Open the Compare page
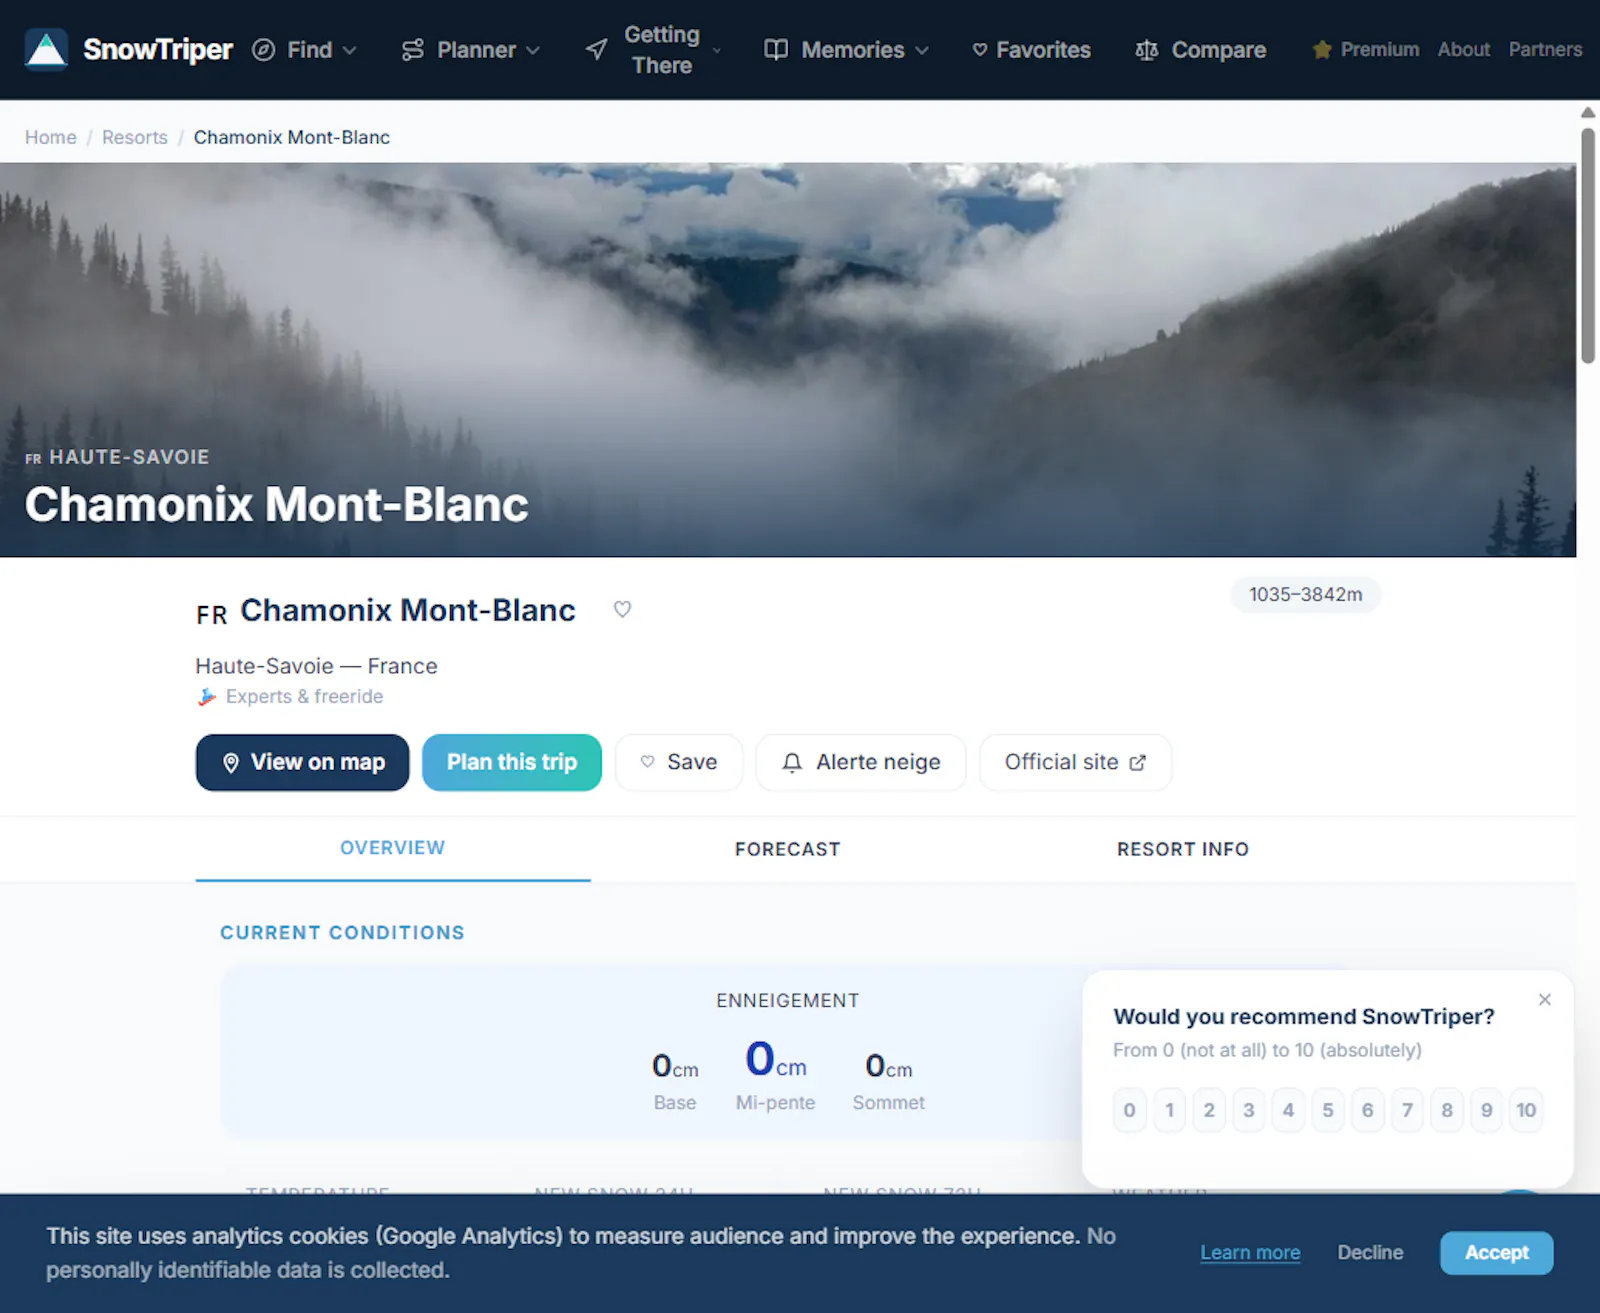Screen dimensions: 1600x1313 [x=1201, y=50]
